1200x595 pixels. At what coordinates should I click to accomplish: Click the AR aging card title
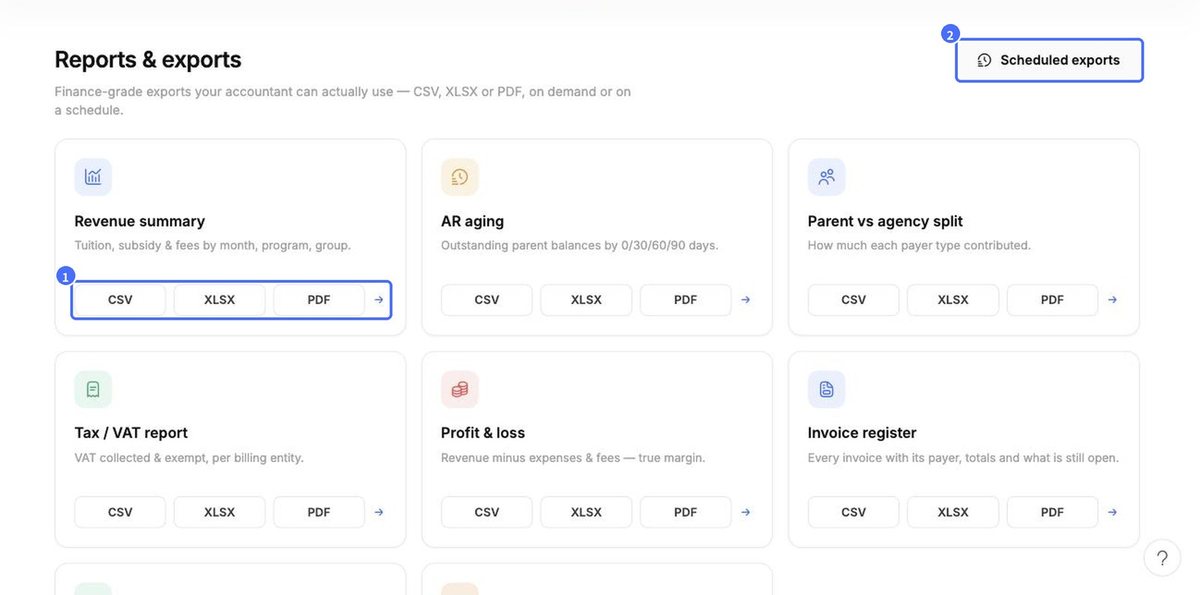(472, 221)
